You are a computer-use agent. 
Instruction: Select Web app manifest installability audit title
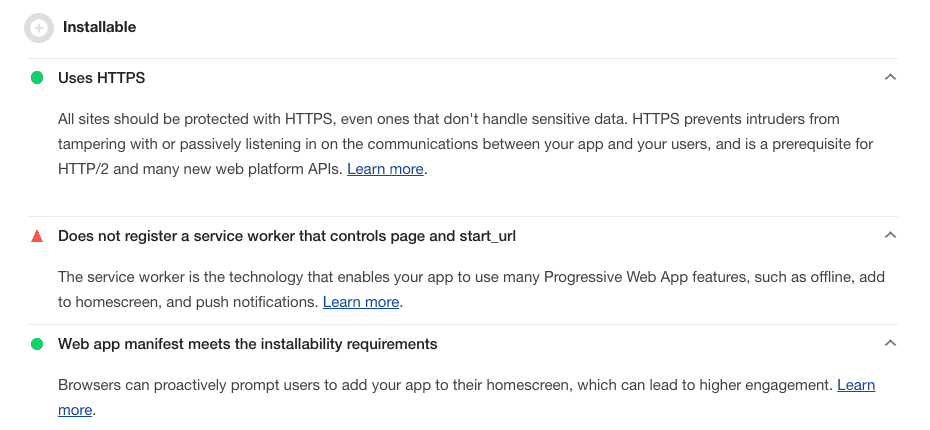tap(247, 344)
